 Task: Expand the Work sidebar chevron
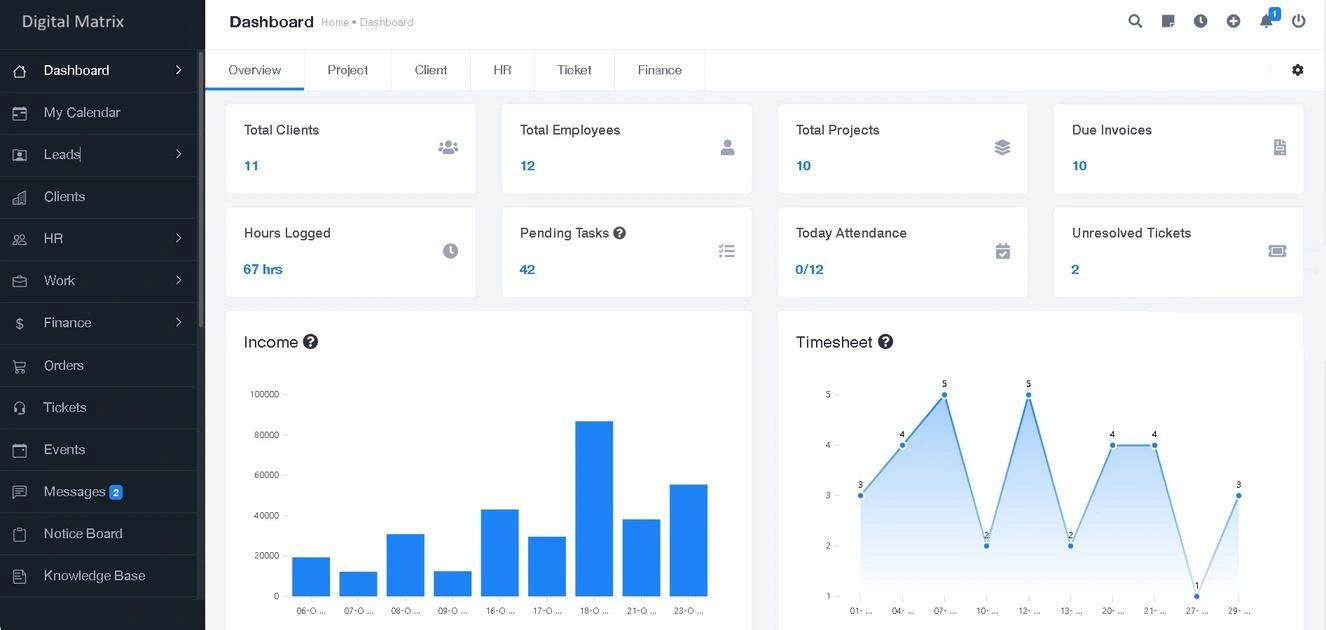(x=178, y=280)
